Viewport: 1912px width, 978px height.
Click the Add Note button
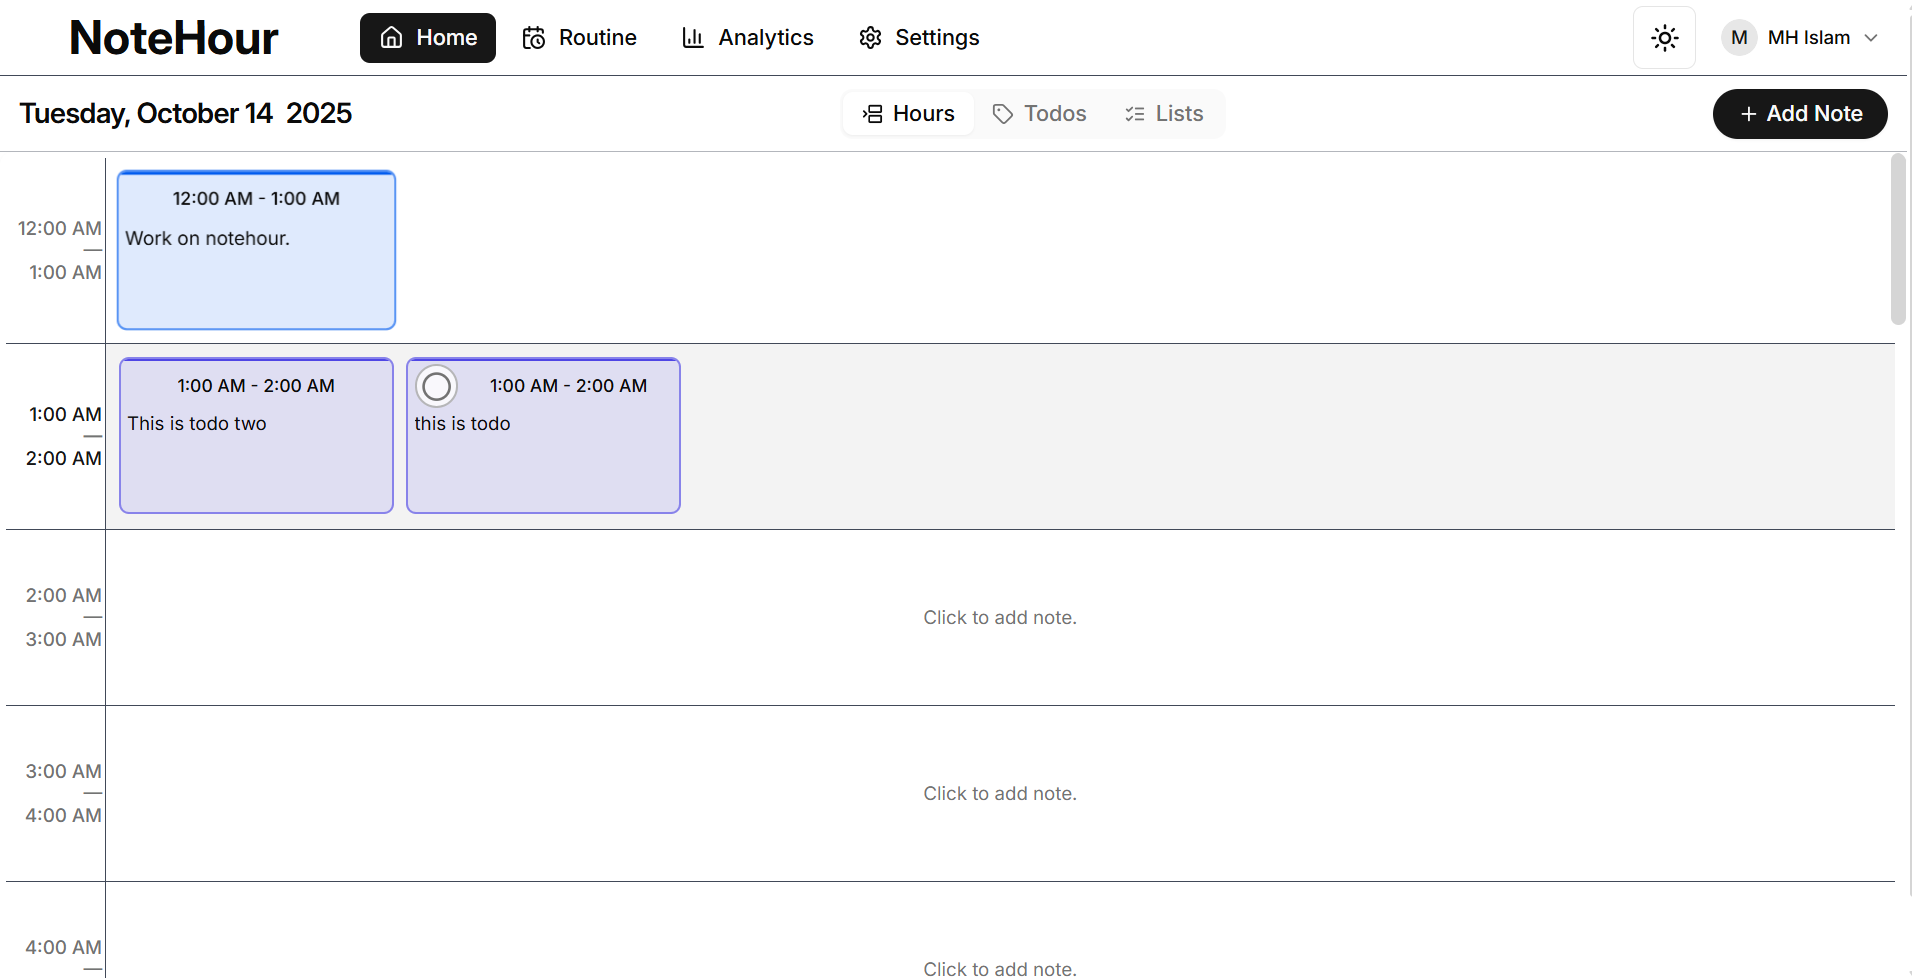[x=1800, y=114]
